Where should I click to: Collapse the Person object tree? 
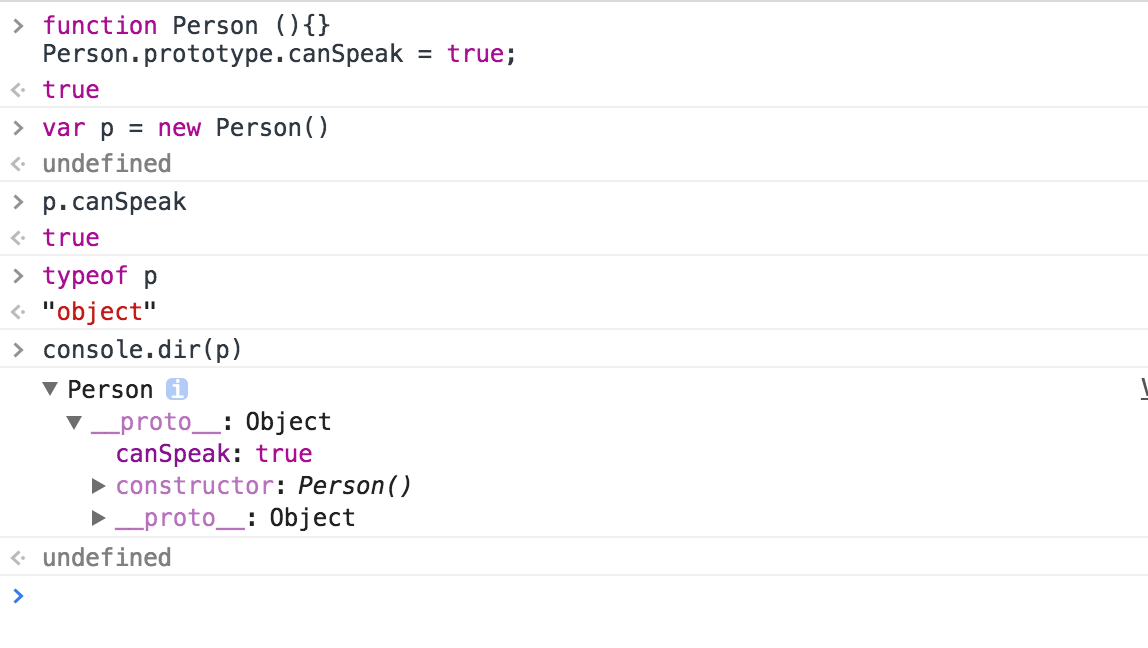51,390
